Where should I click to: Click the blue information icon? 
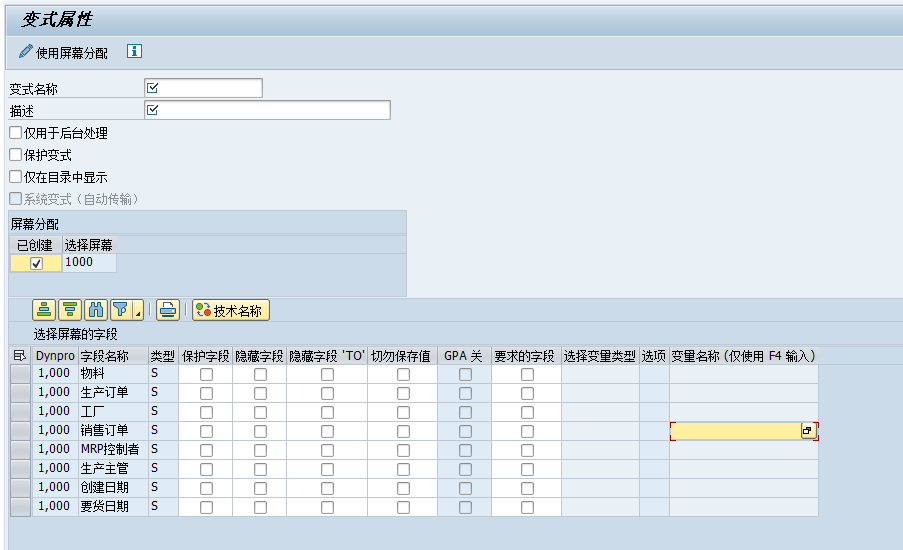click(x=134, y=52)
